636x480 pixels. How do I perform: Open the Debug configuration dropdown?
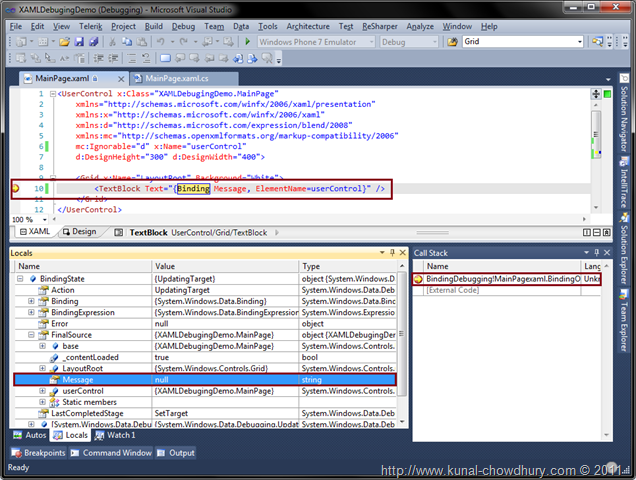coord(435,42)
